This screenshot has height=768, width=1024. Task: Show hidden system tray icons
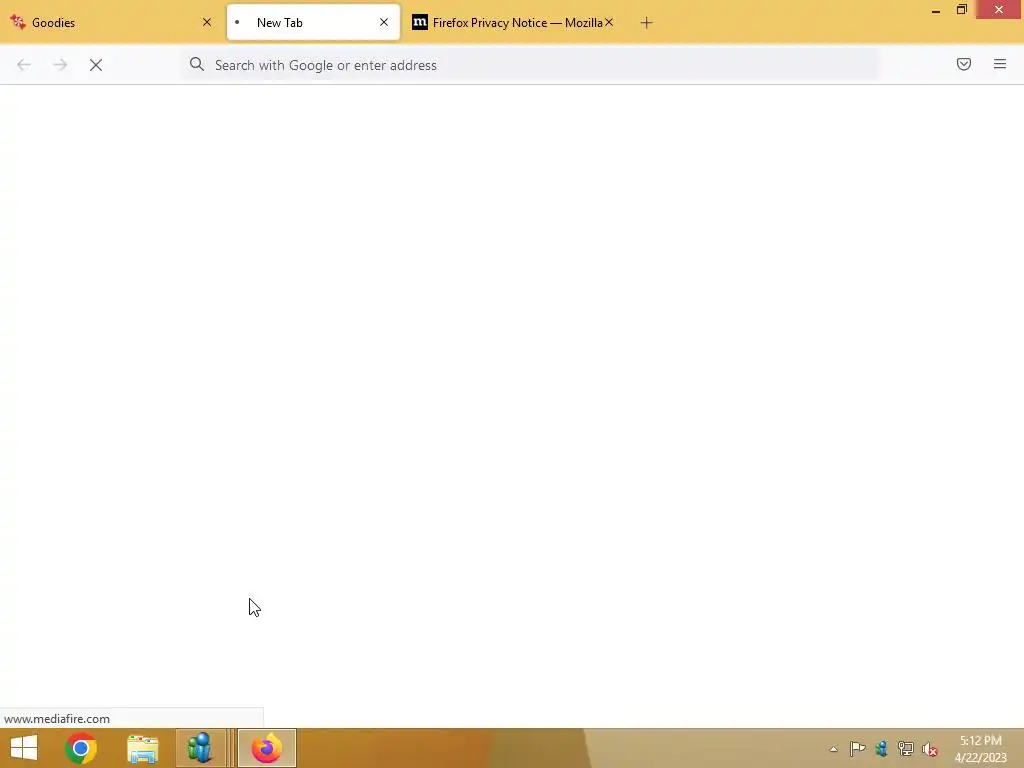pos(833,749)
